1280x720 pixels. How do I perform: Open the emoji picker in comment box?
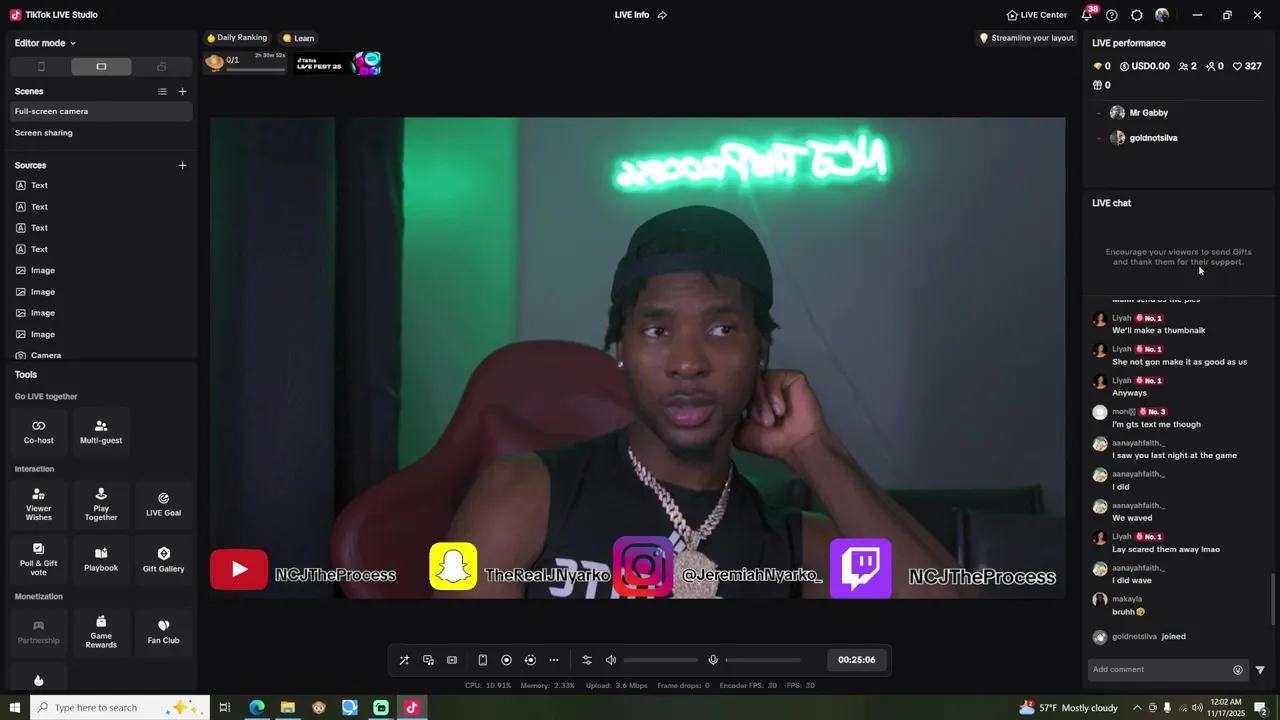tap(1238, 670)
